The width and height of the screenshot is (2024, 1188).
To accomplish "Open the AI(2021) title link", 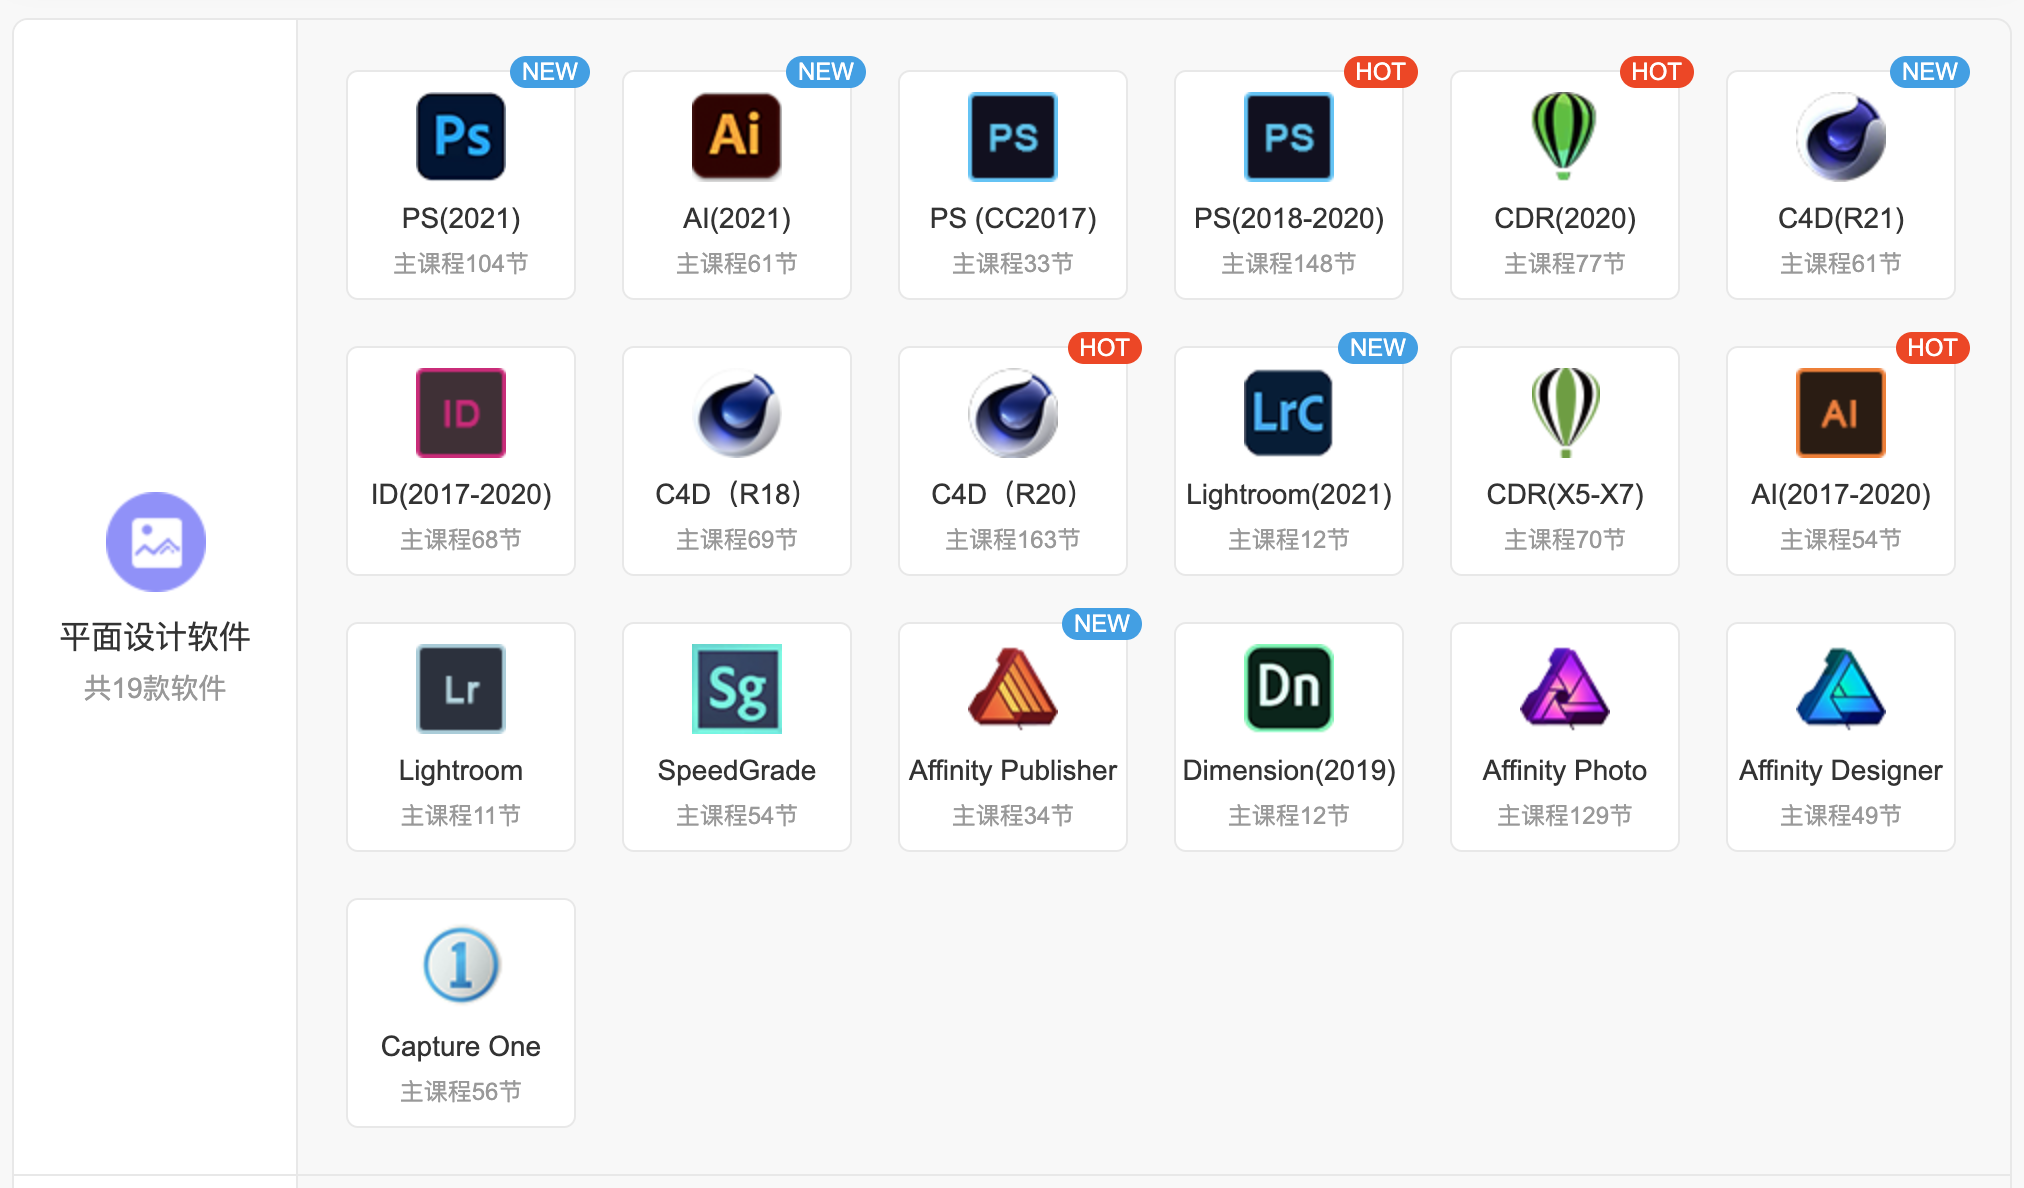I will (x=737, y=218).
